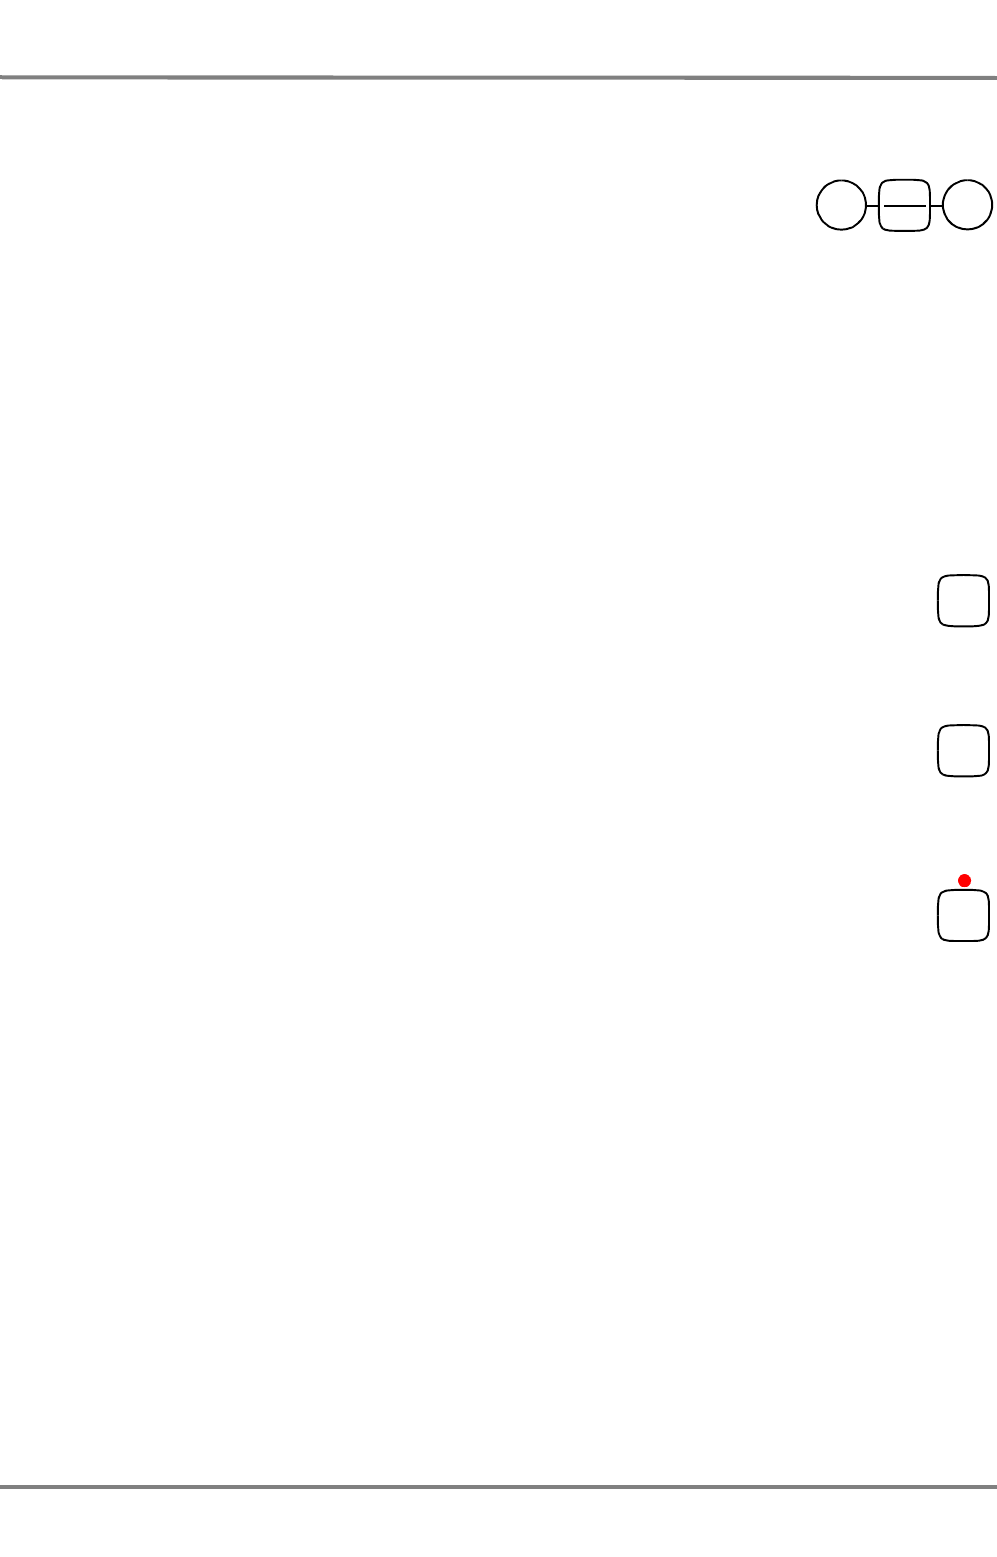997x1557 pixels.
Task: Click the center rounded-square key in the sequence
Action: [904, 205]
